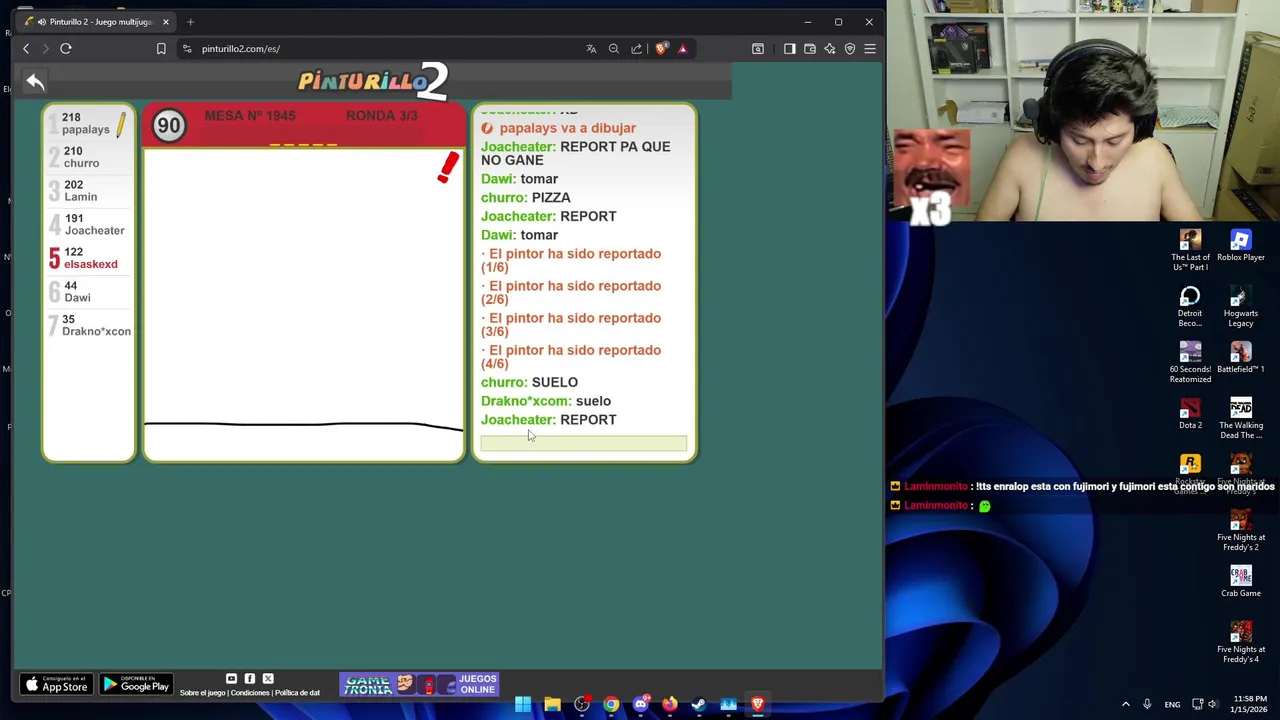Click player 'Drakno*xcon' in the scoreboard
Viewport: 1280px width, 720px height.
pyautogui.click(x=89, y=325)
